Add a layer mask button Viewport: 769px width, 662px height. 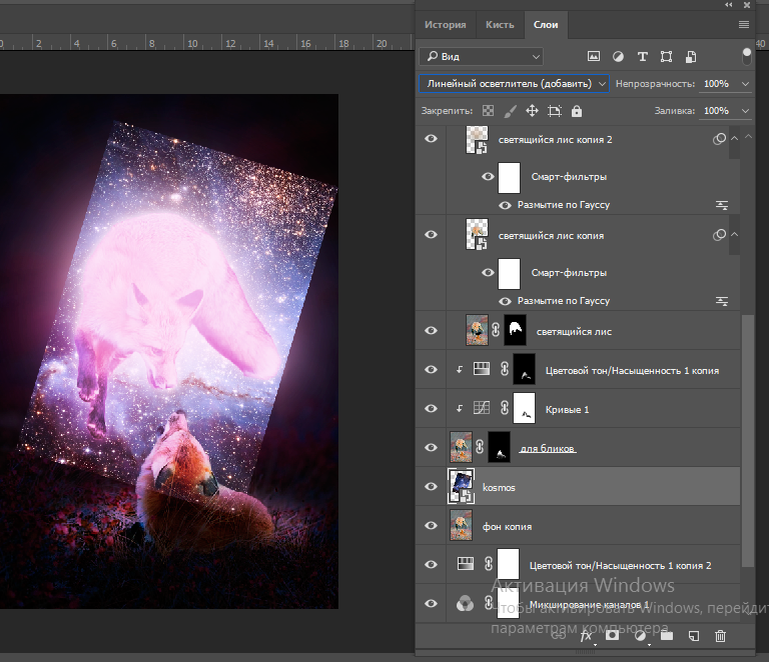click(x=612, y=636)
